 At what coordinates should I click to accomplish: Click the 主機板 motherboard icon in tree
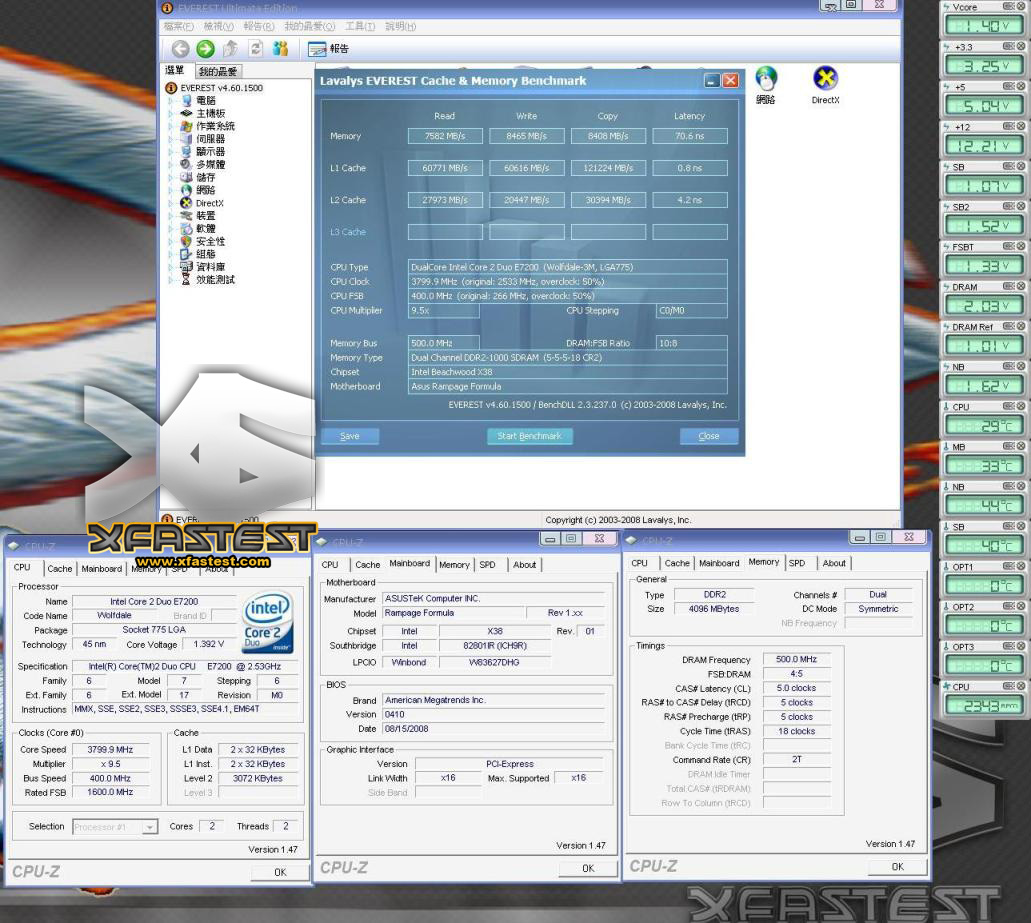(187, 113)
